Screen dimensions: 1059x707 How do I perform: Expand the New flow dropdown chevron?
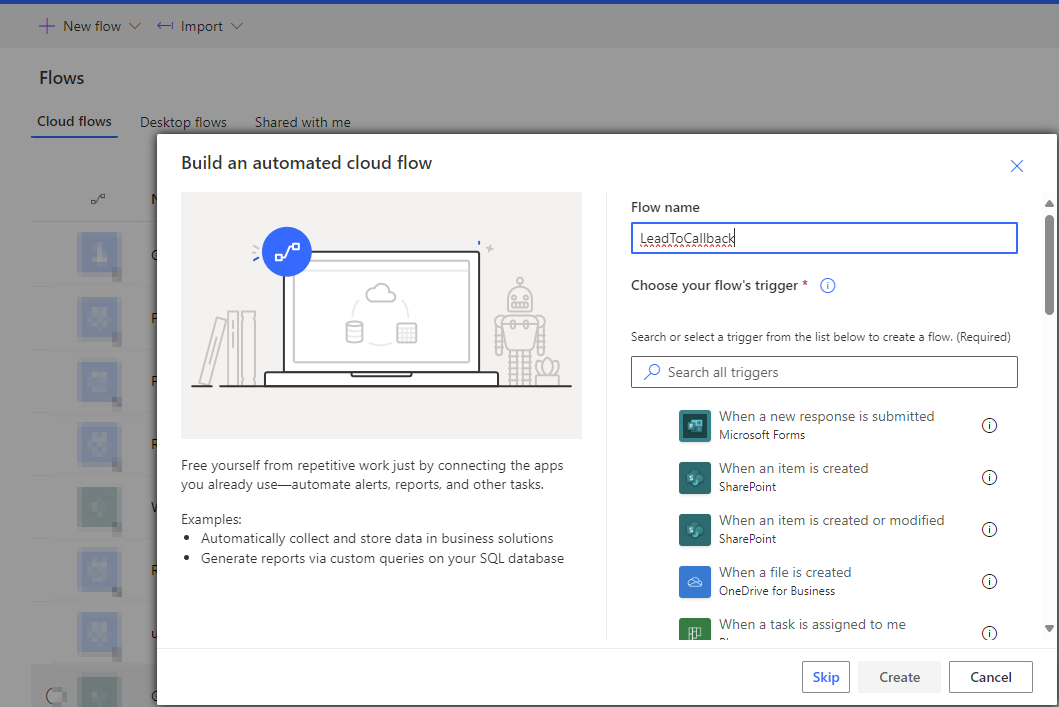pyautogui.click(x=134, y=26)
